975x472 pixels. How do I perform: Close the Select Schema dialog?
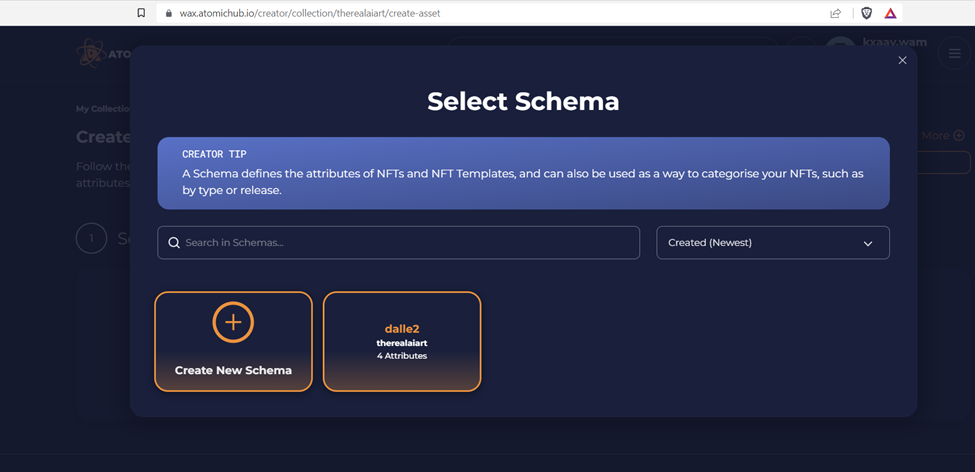tap(902, 60)
